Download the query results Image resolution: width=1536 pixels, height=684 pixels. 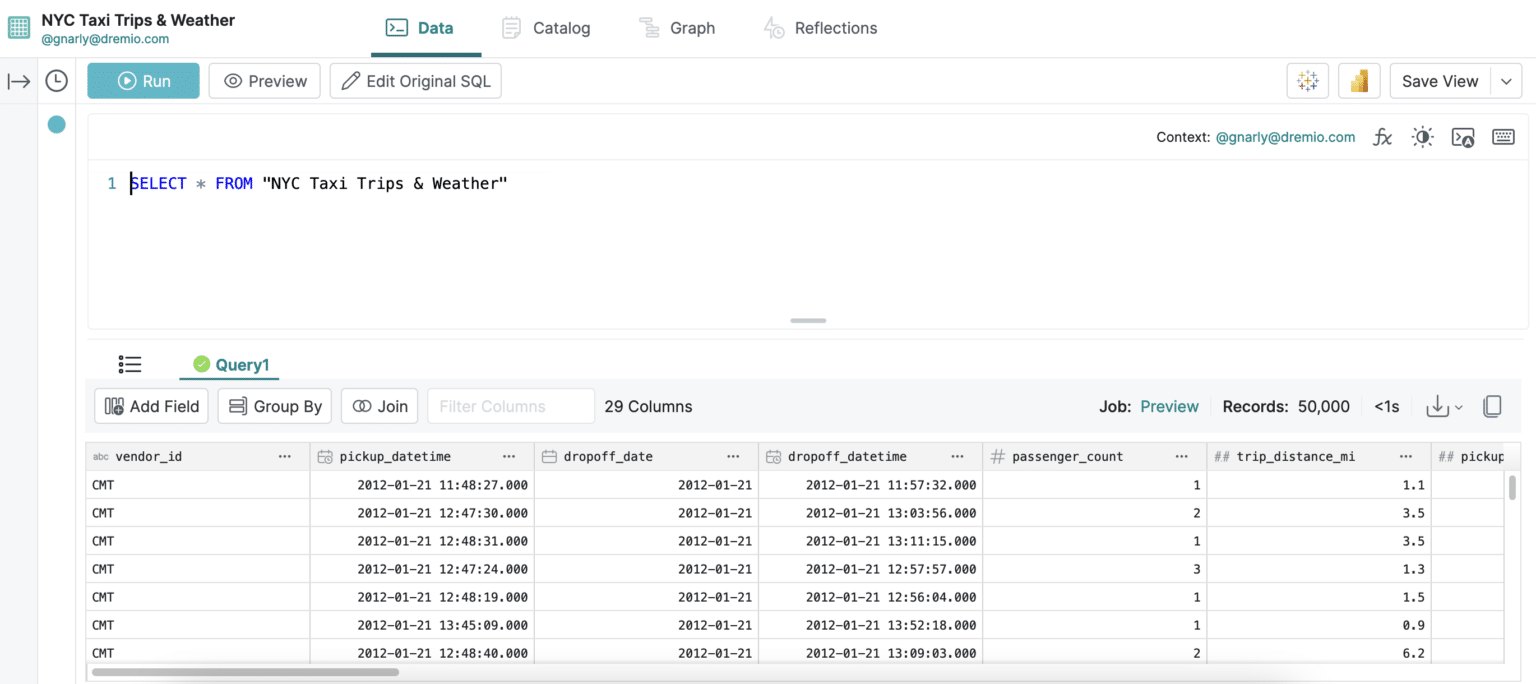(x=1437, y=406)
